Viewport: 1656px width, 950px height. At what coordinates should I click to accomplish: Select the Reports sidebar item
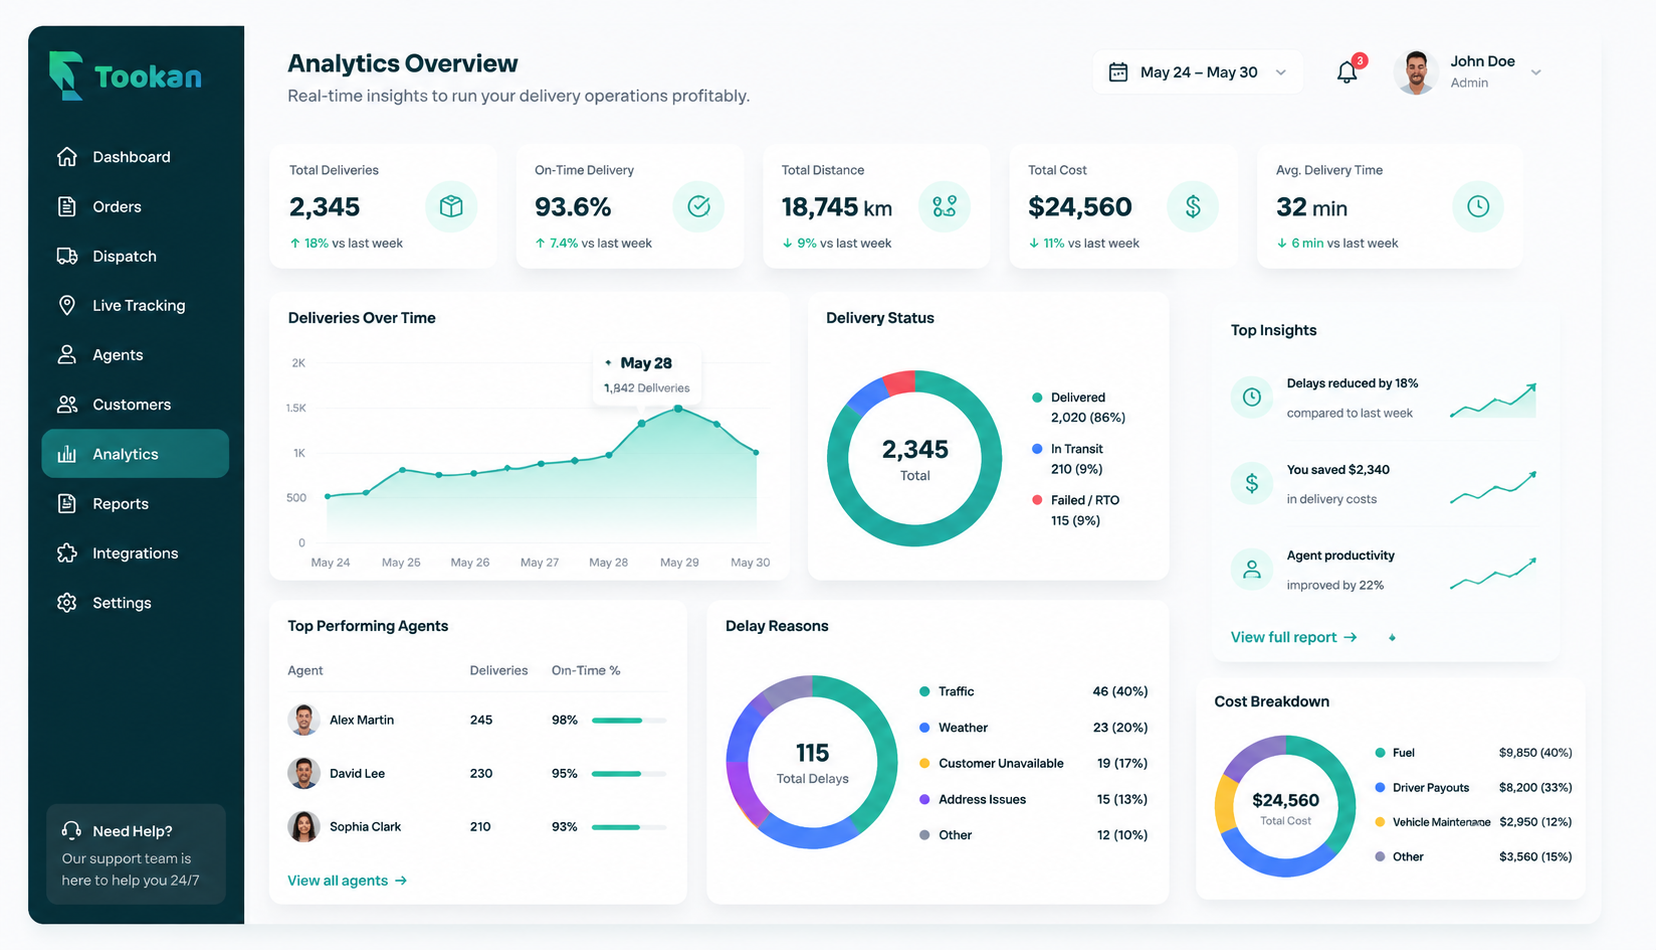(135, 504)
